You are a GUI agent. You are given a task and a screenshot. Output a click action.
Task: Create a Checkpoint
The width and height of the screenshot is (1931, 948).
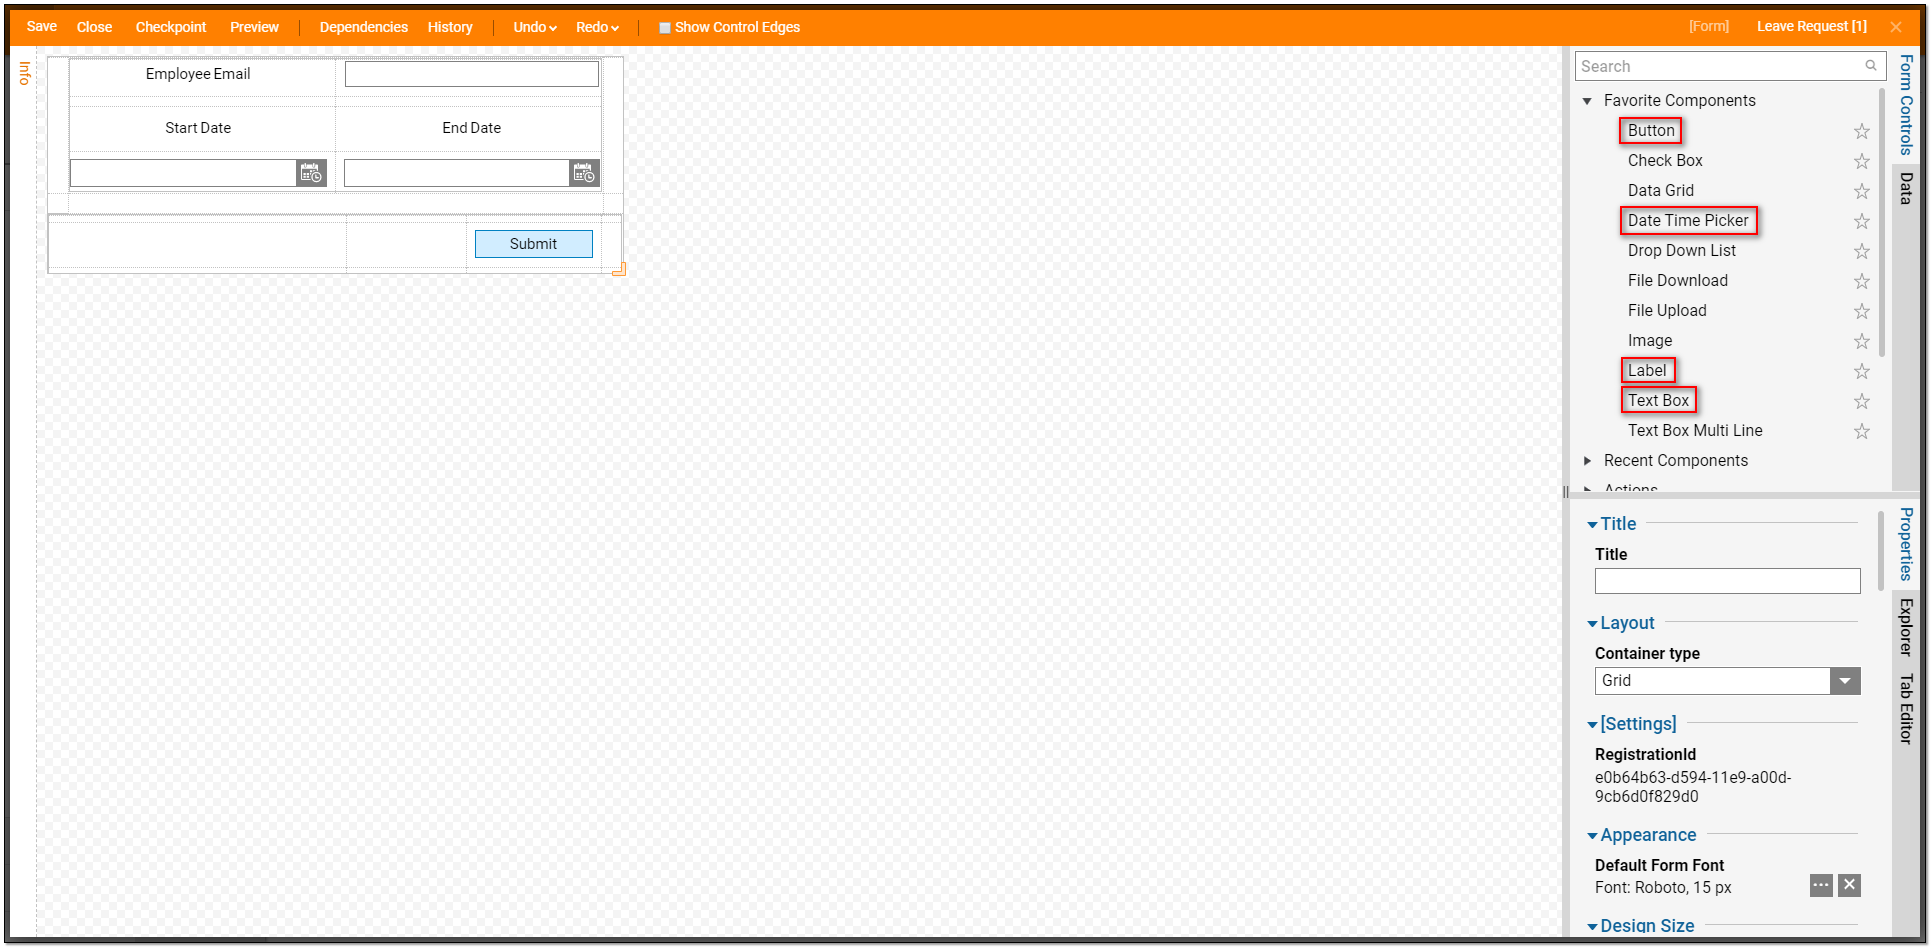pos(171,27)
